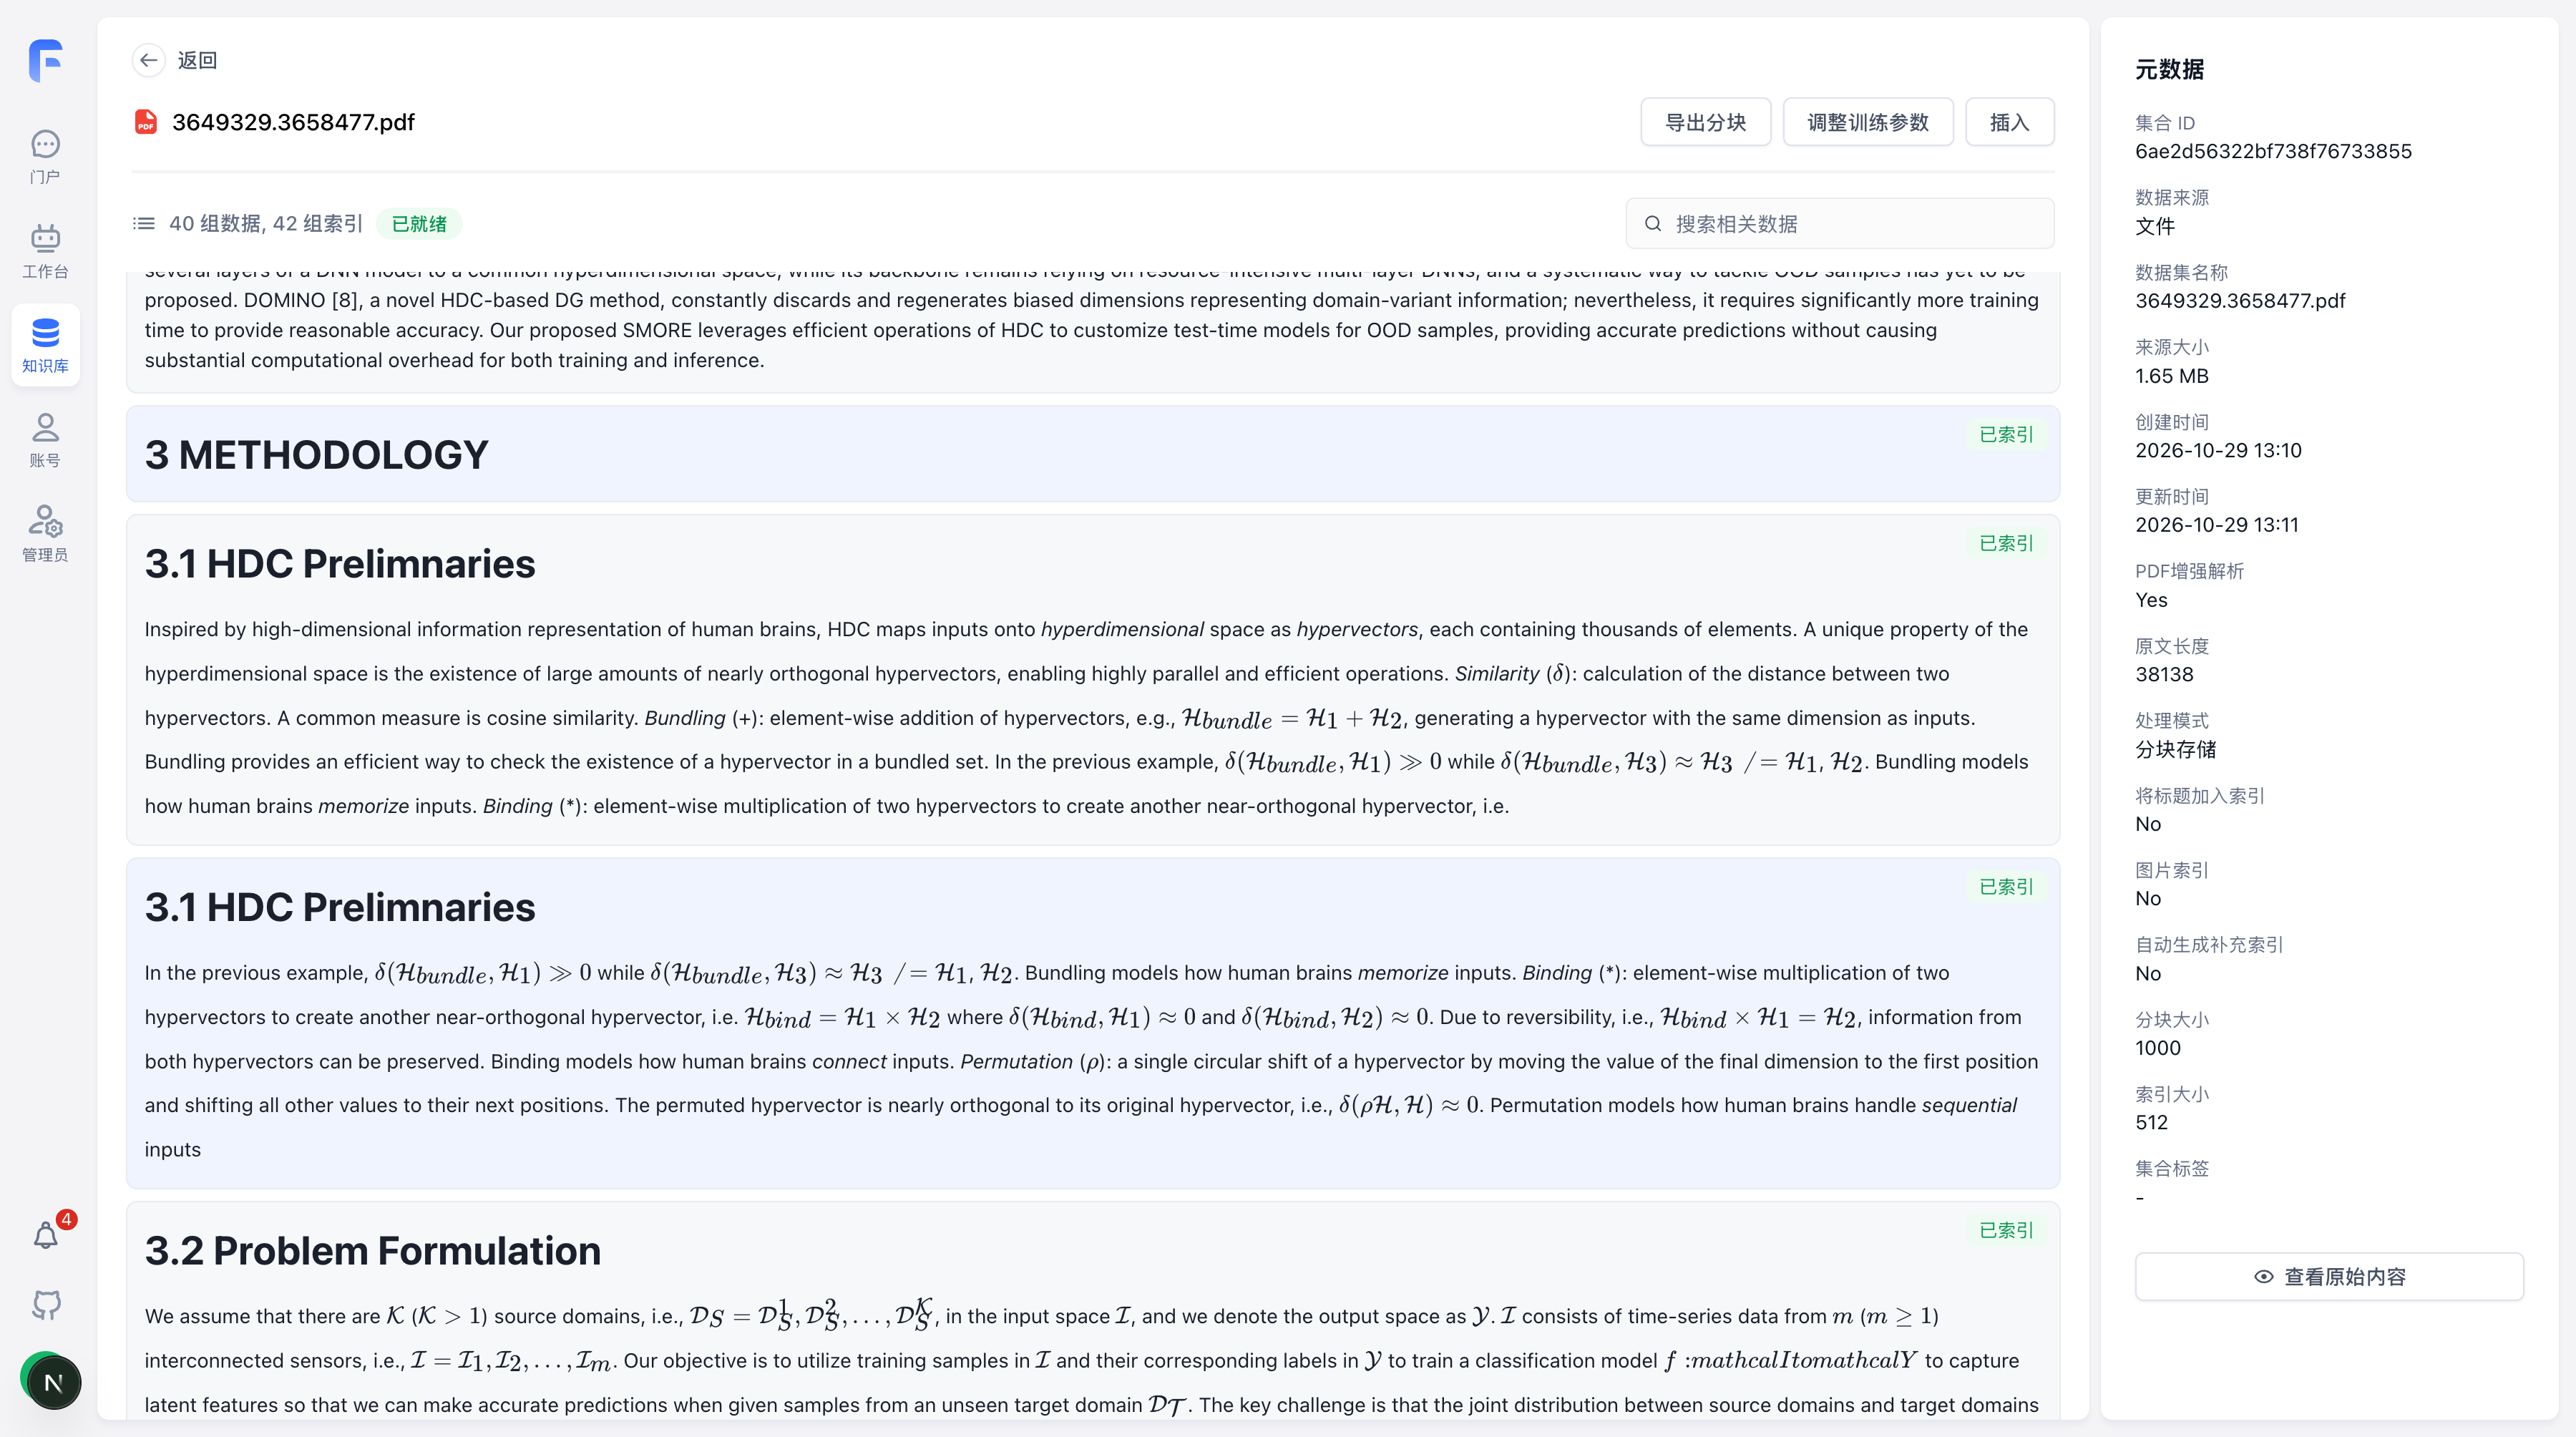
Task: Click the 图片索引 label
Action: 2171,871
